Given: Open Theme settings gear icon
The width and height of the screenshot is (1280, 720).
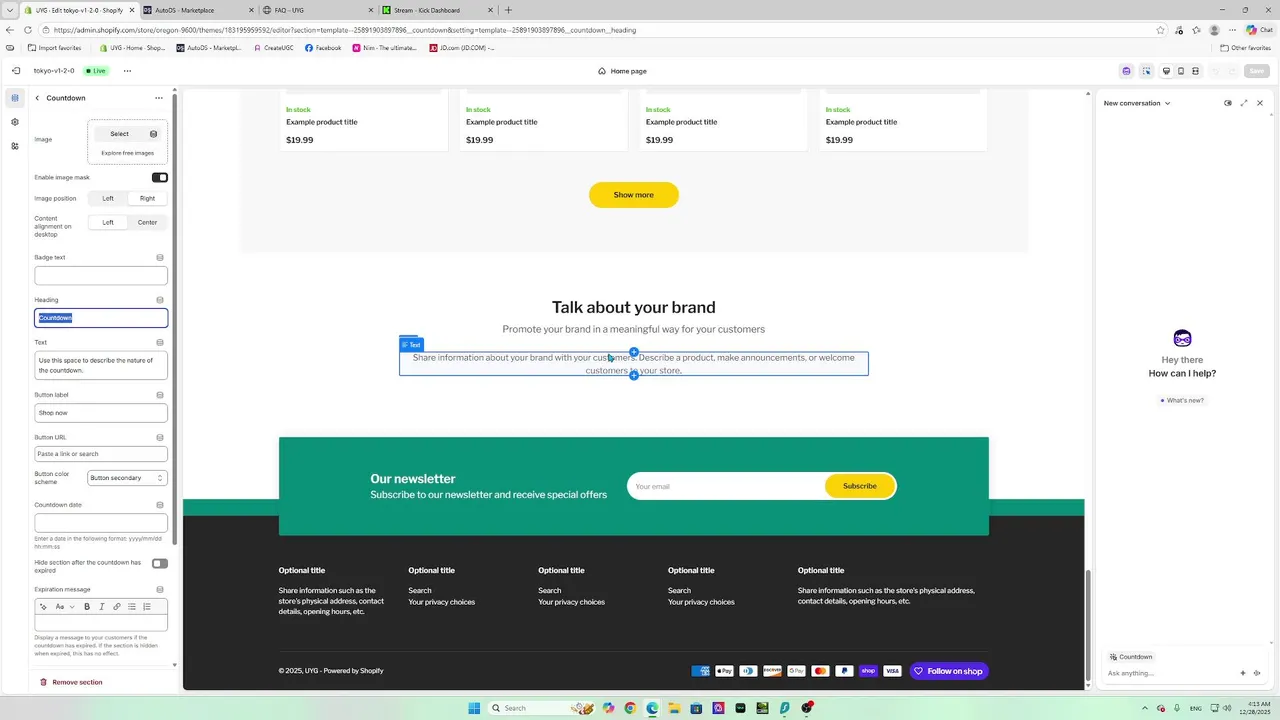Looking at the screenshot, I should [14, 122].
